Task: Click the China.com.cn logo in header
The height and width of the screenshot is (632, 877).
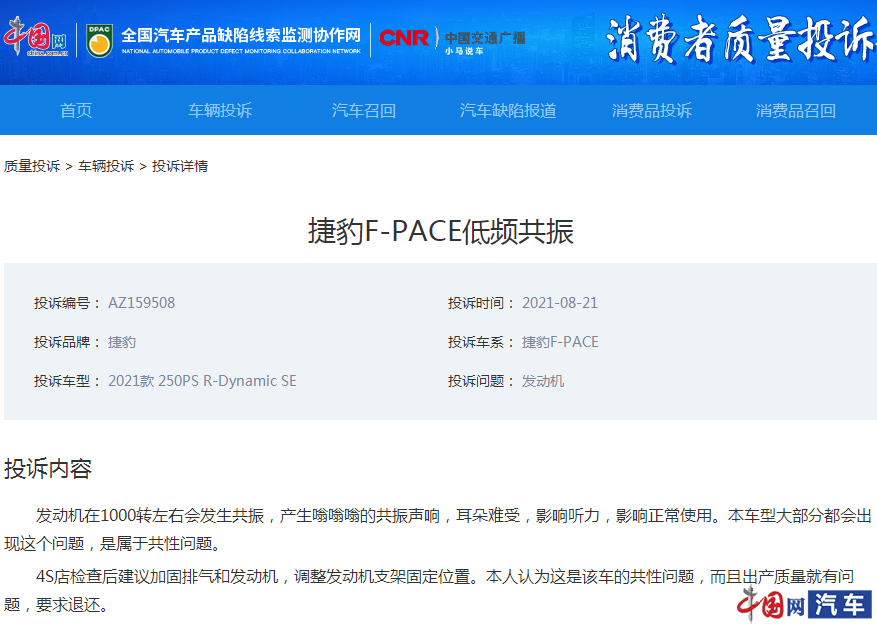Action: tap(36, 37)
